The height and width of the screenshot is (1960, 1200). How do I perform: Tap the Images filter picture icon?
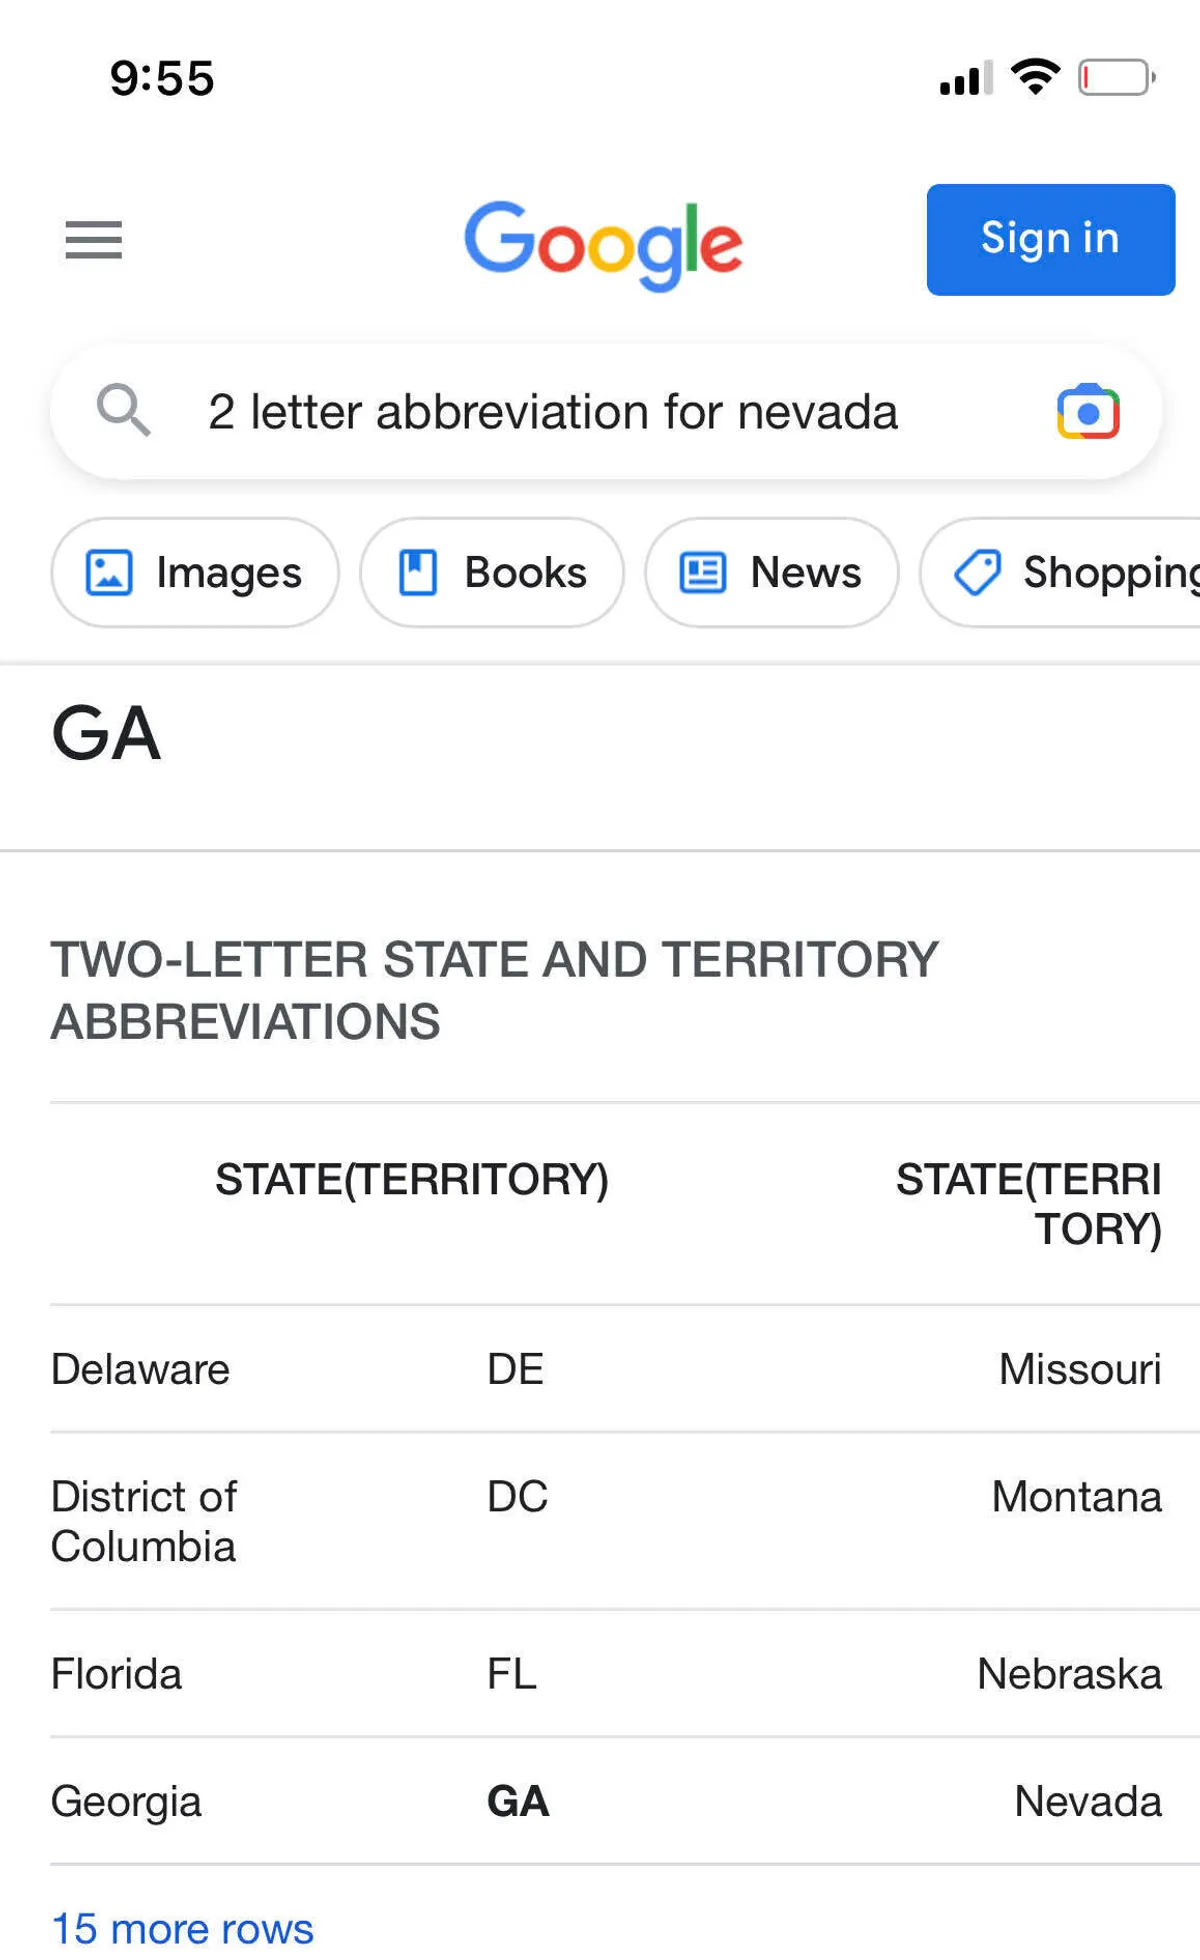click(109, 573)
